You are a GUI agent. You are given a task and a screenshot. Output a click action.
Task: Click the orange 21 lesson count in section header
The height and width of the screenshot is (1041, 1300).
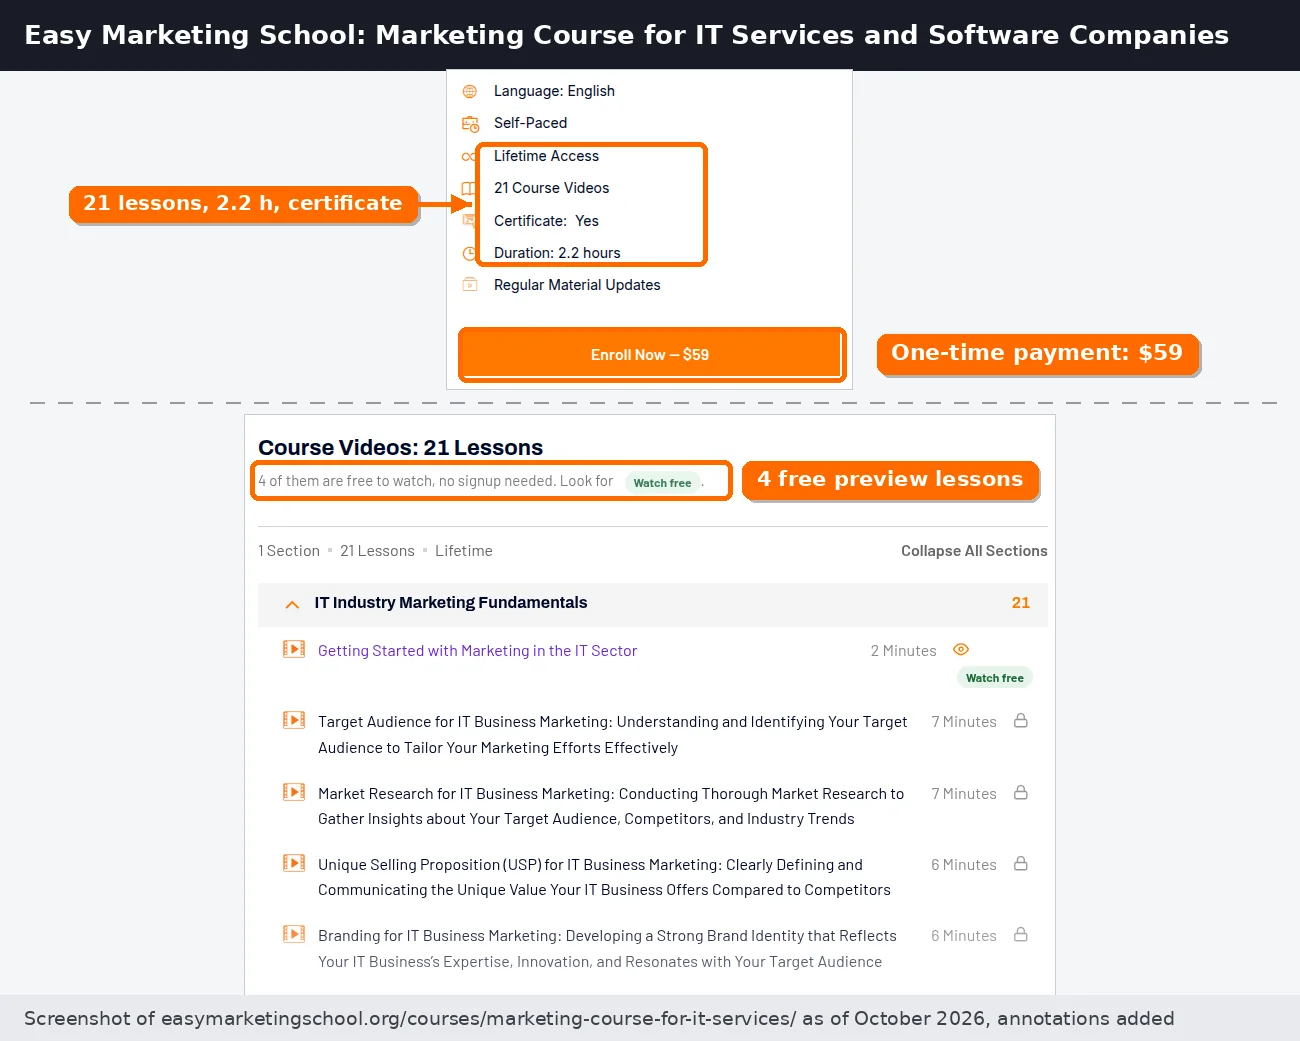coord(1020,603)
